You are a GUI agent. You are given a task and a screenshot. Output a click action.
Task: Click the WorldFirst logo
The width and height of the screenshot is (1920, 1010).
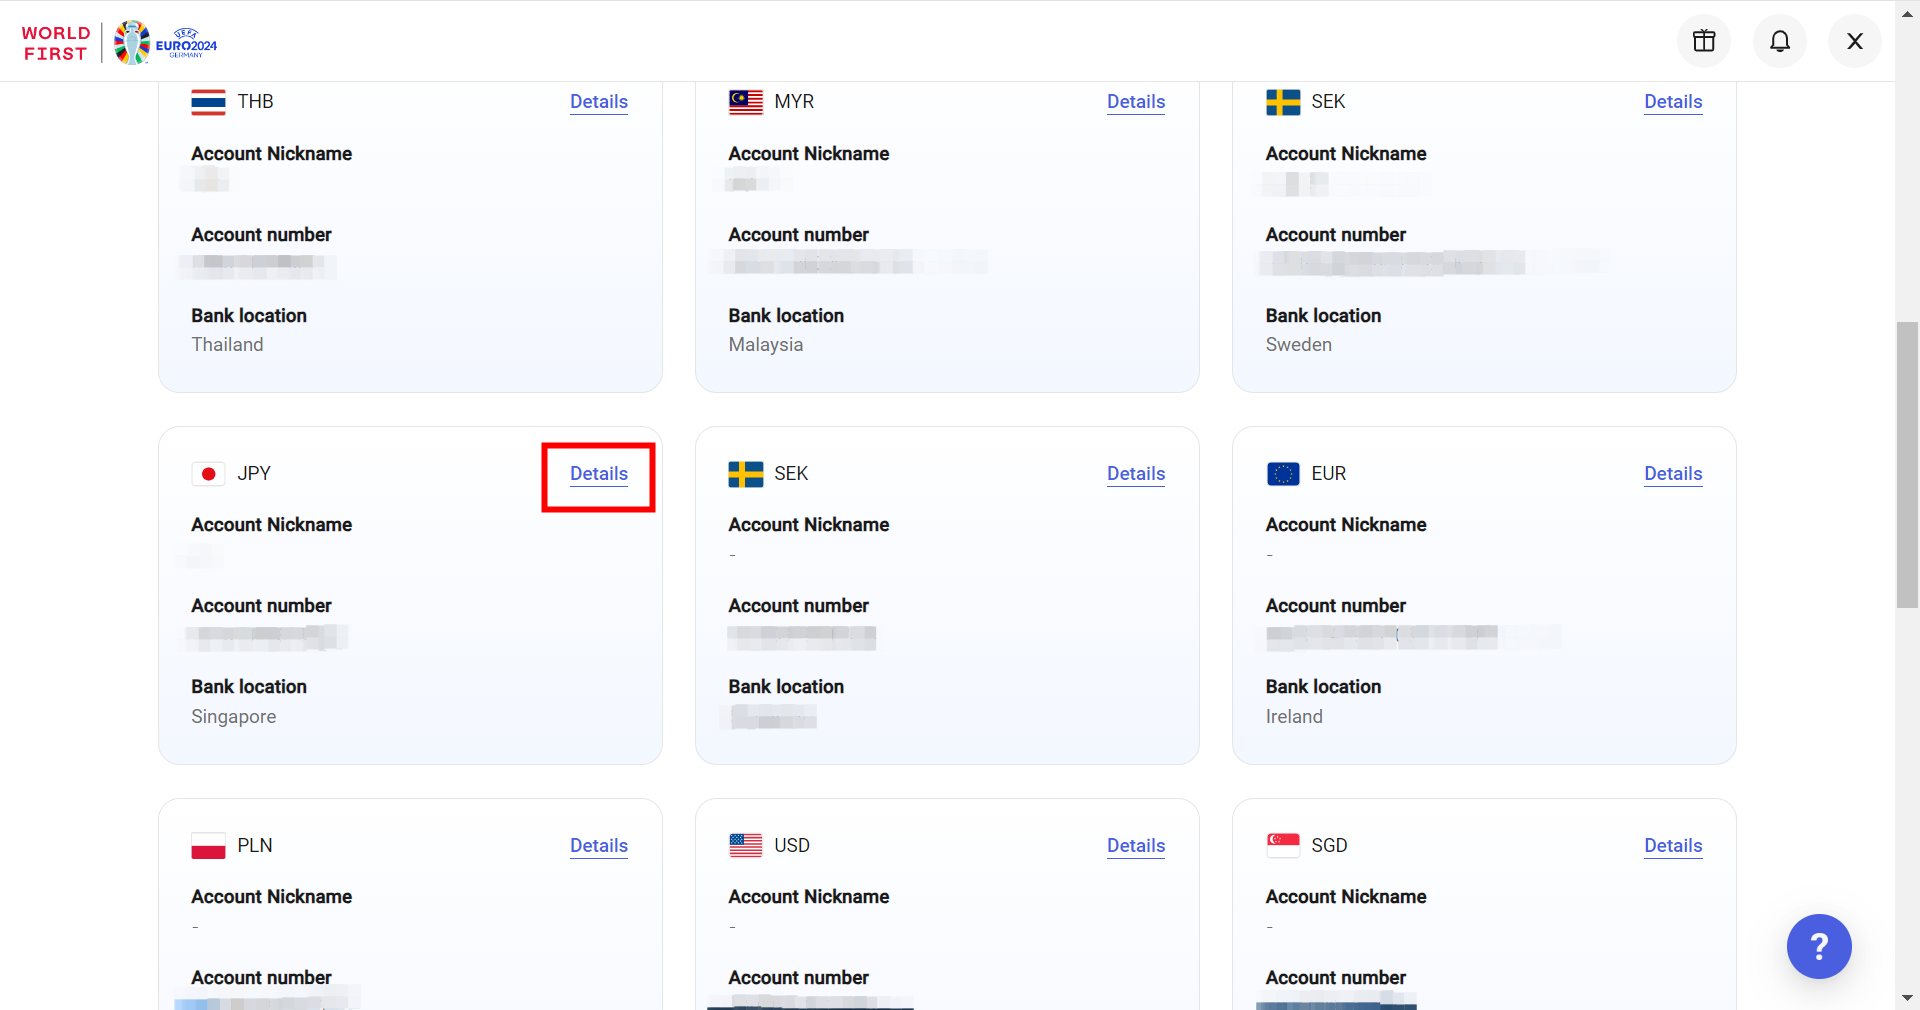tap(56, 43)
